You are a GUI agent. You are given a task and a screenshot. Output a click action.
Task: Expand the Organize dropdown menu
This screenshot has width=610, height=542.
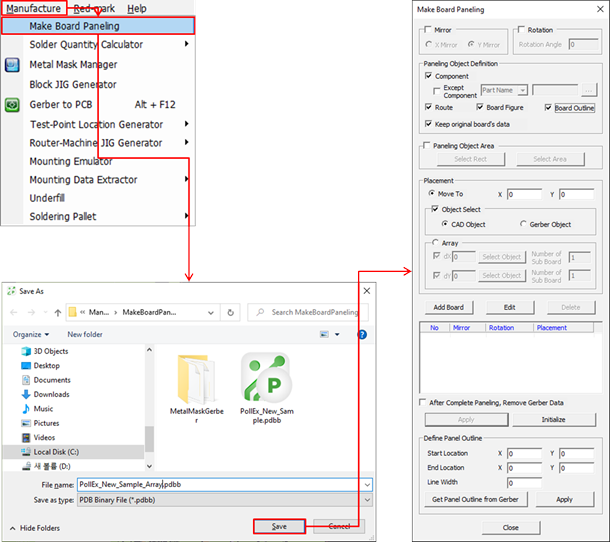[32, 334]
